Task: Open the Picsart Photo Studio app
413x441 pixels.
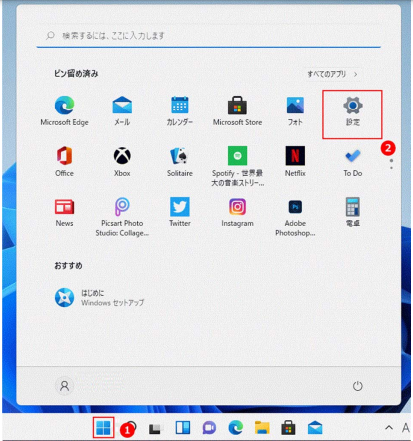Action: pyautogui.click(x=122, y=217)
